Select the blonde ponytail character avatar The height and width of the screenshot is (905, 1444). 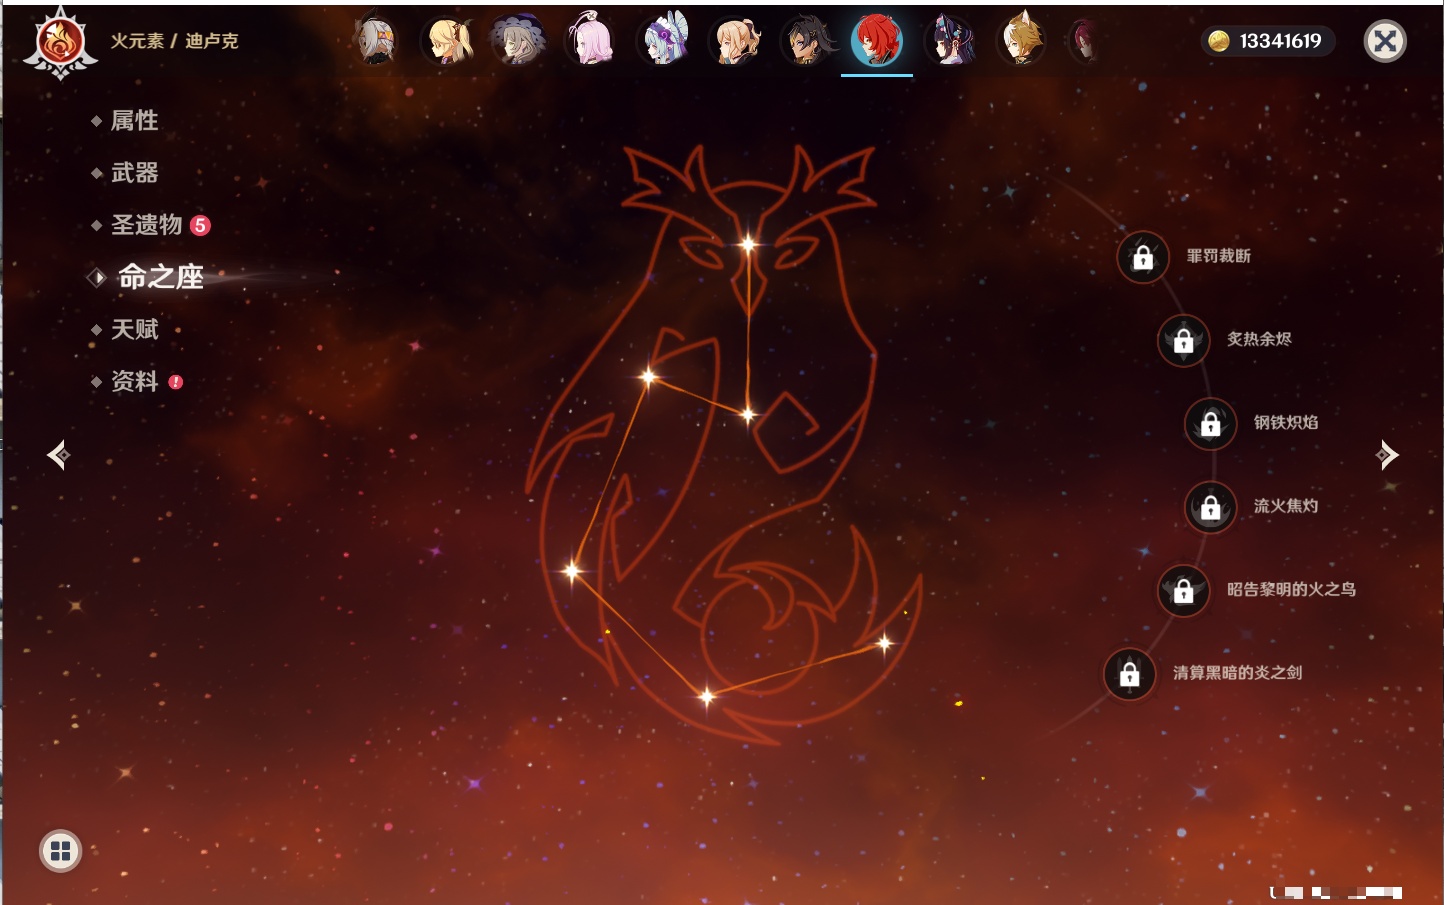(735, 41)
